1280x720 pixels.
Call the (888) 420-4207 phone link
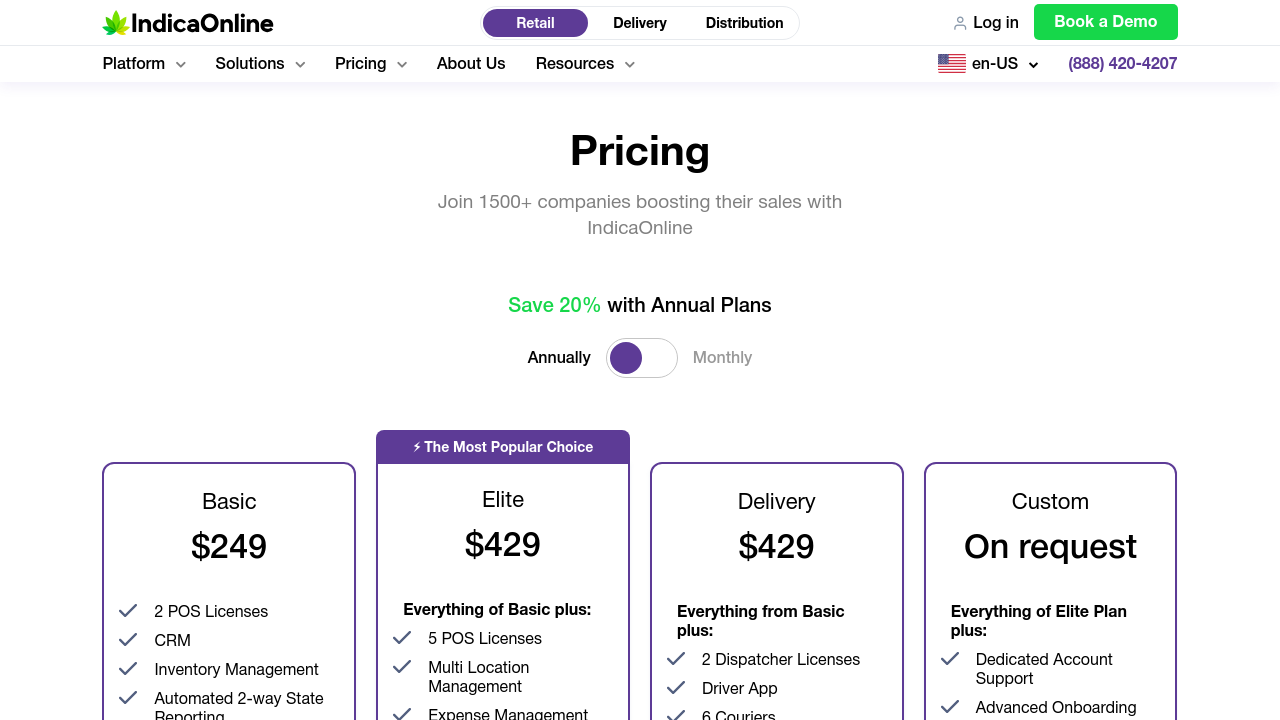tap(1122, 64)
